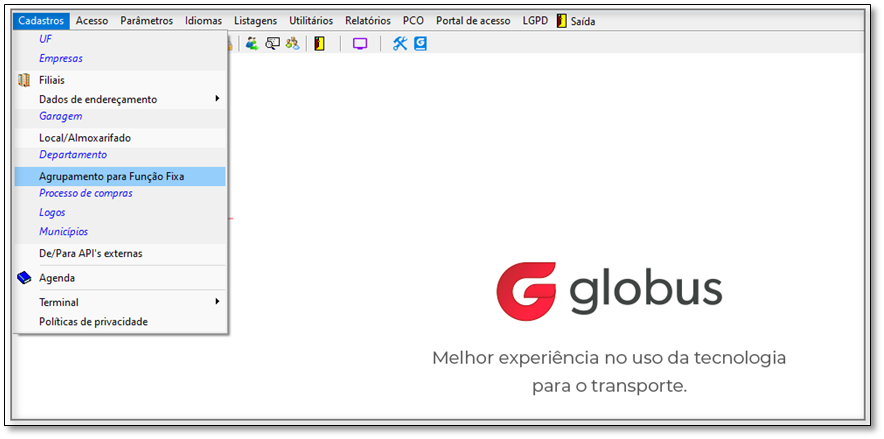
Task: Click the yellow exit door toolbar icon
Action: point(320,43)
